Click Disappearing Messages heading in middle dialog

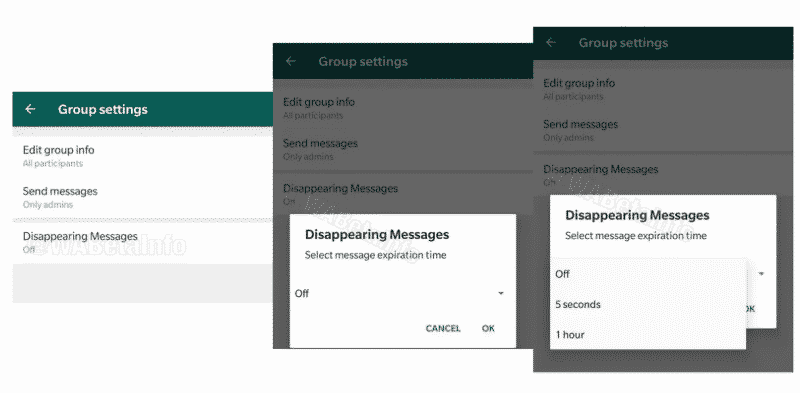click(x=377, y=235)
